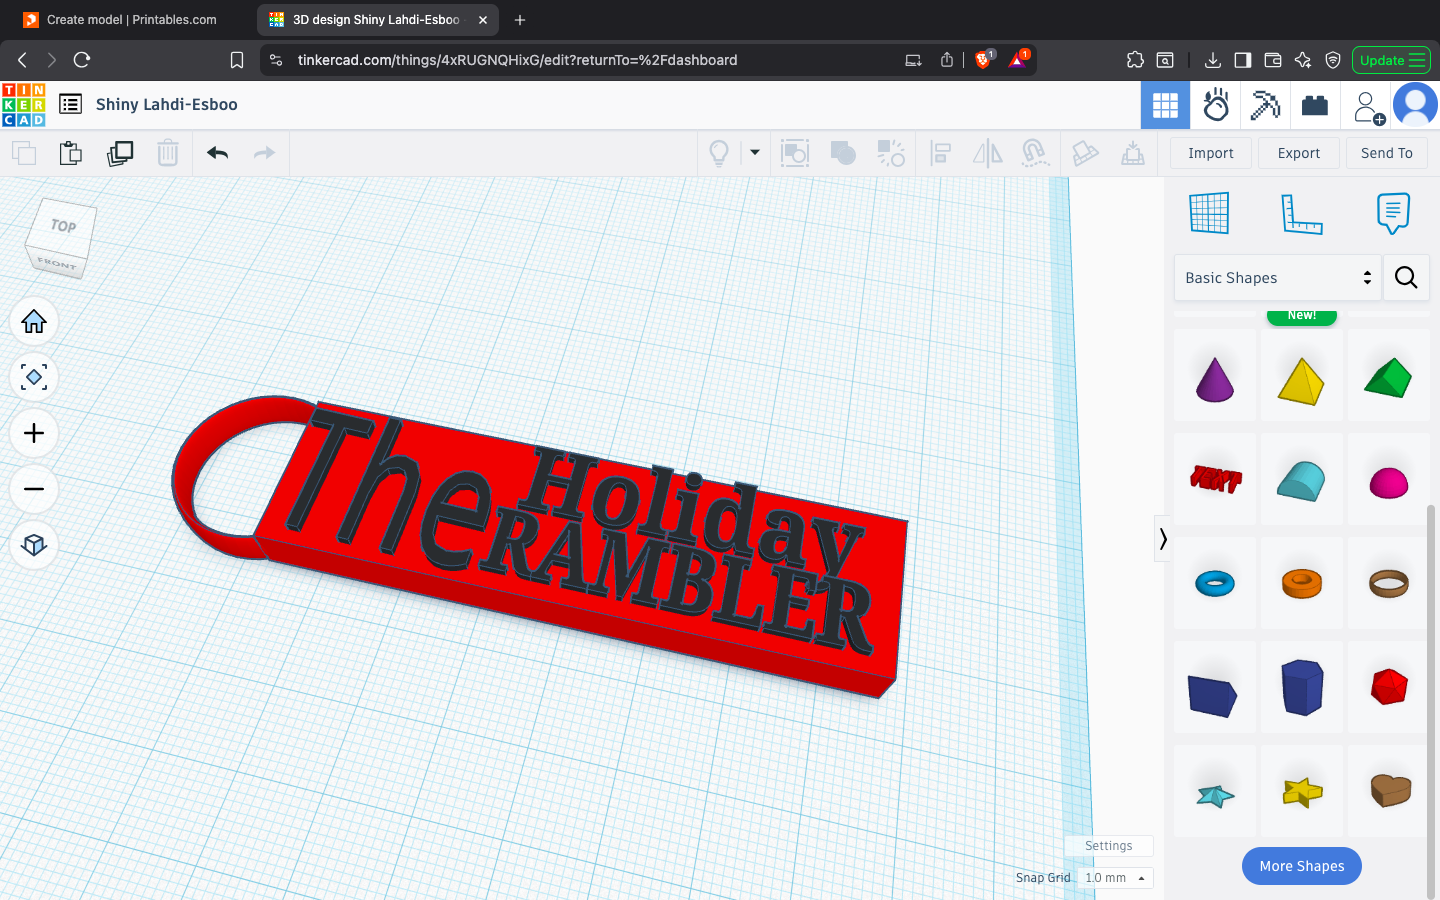Viewport: 1440px width, 900px height.
Task: Open the Basic Shapes category dropdown
Action: point(1277,278)
